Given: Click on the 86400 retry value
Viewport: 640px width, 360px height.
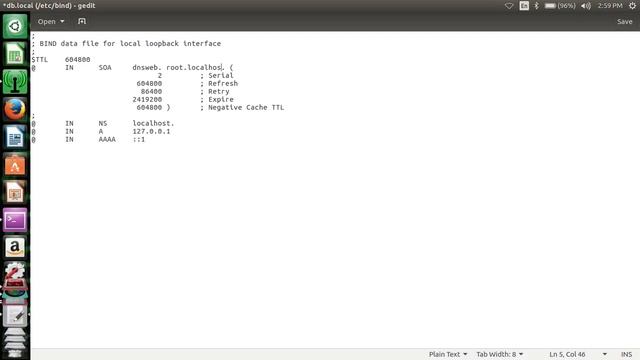Looking at the screenshot, I should click(x=151, y=91).
